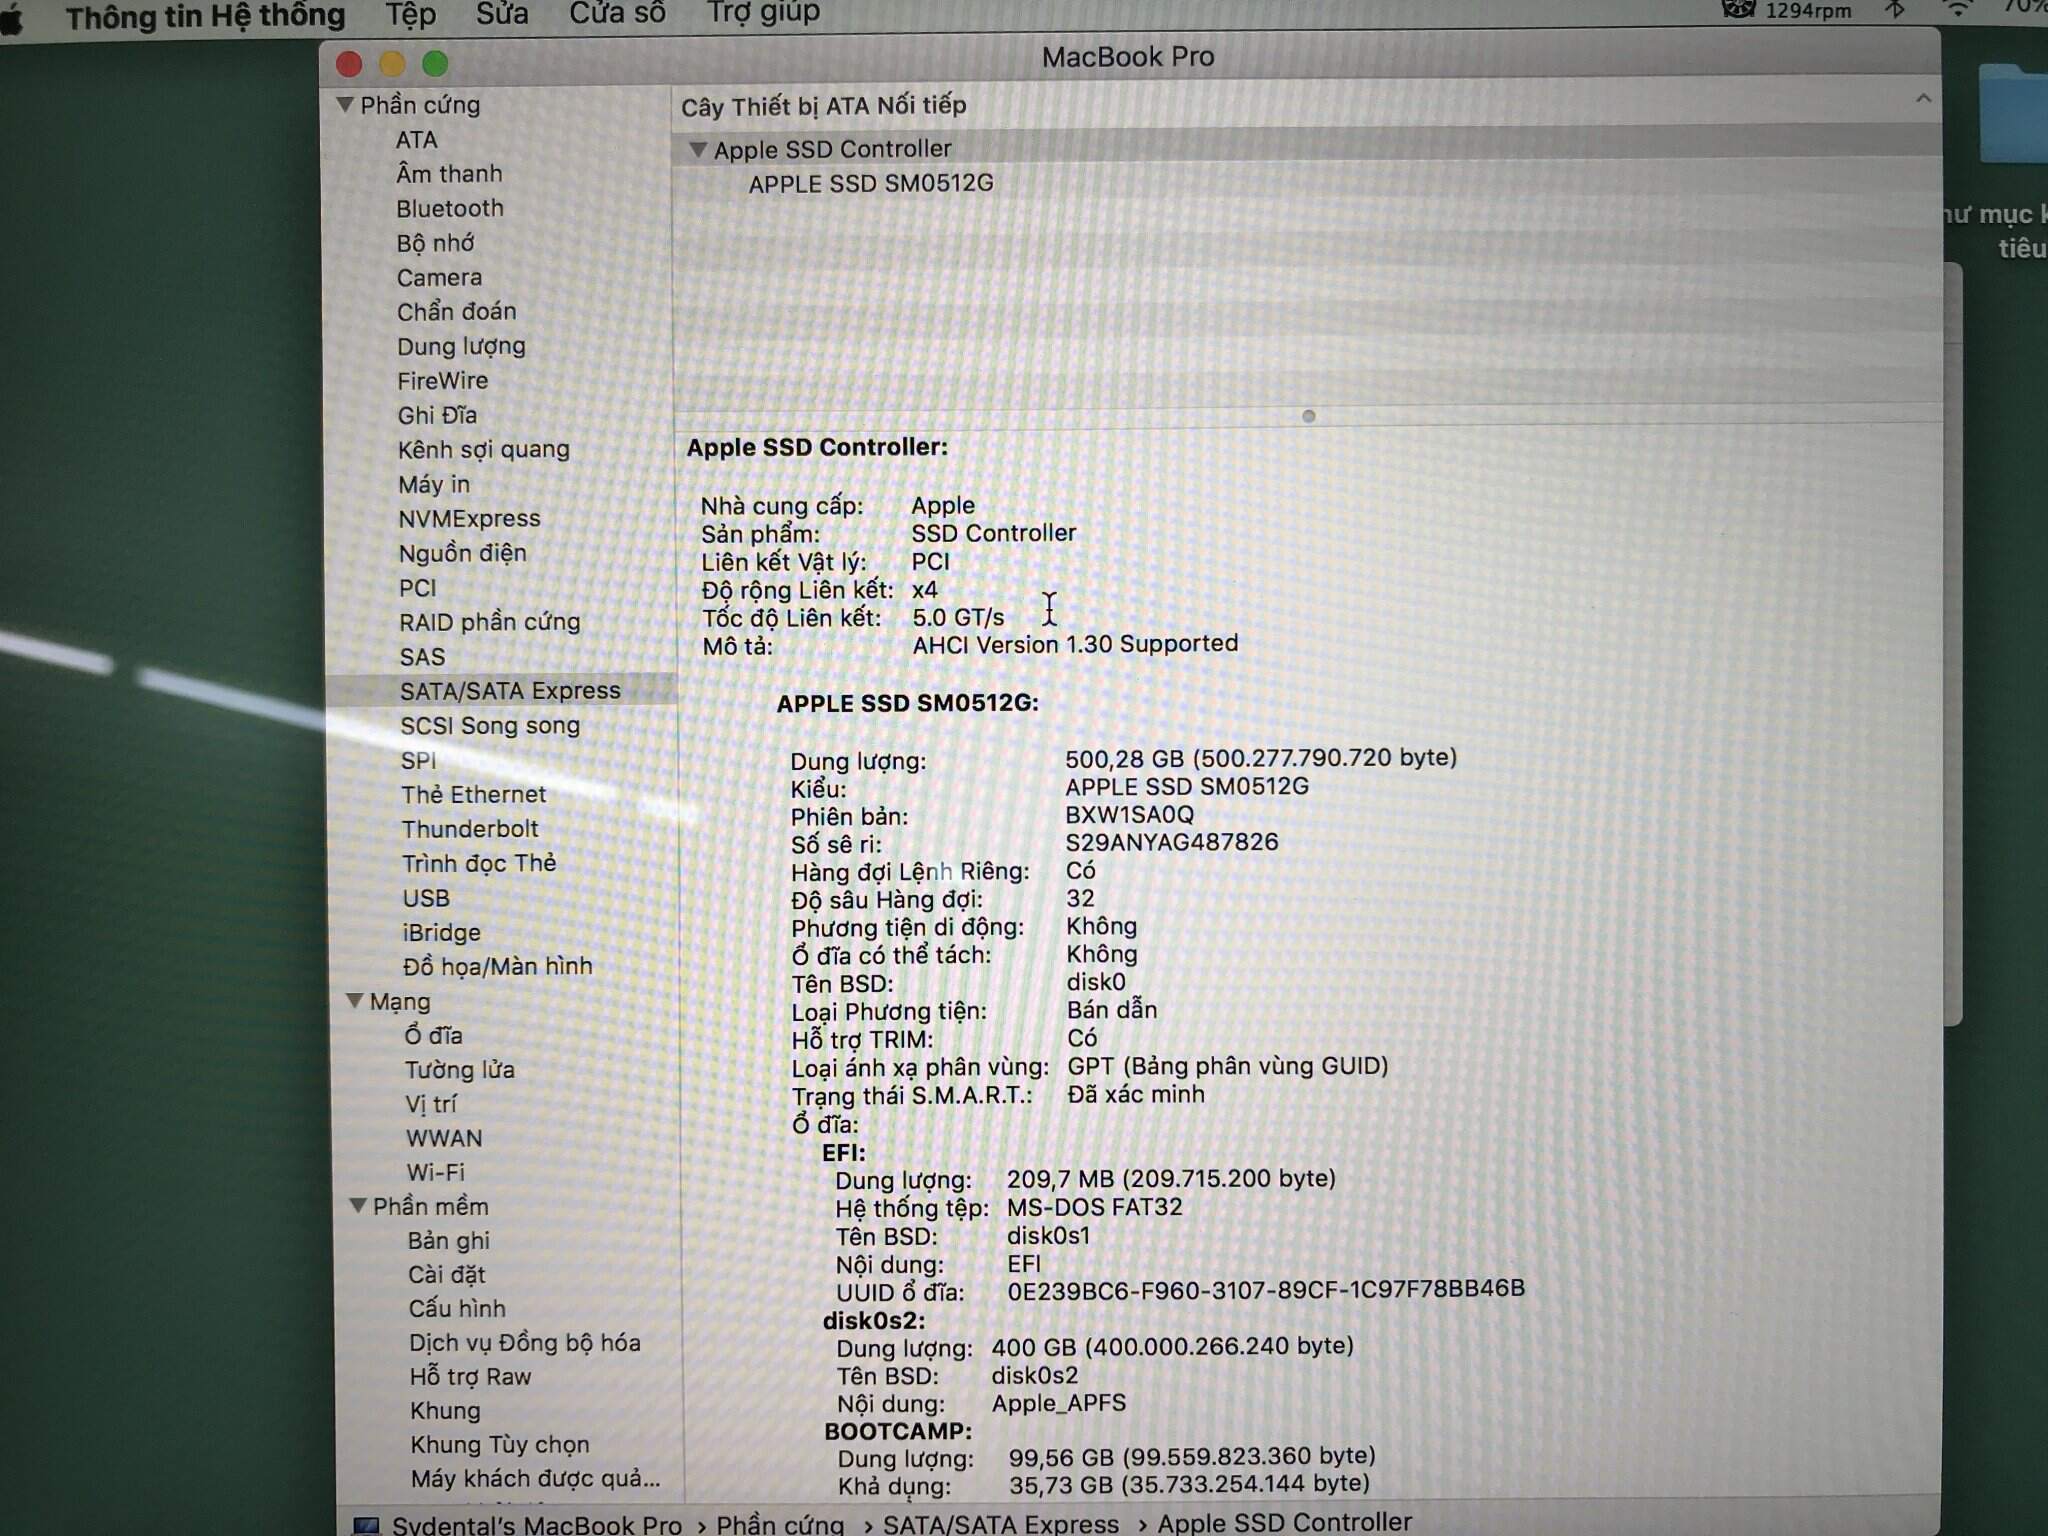Click Phần cứng in the path bar
2048x1536 pixels.
tap(780, 1525)
